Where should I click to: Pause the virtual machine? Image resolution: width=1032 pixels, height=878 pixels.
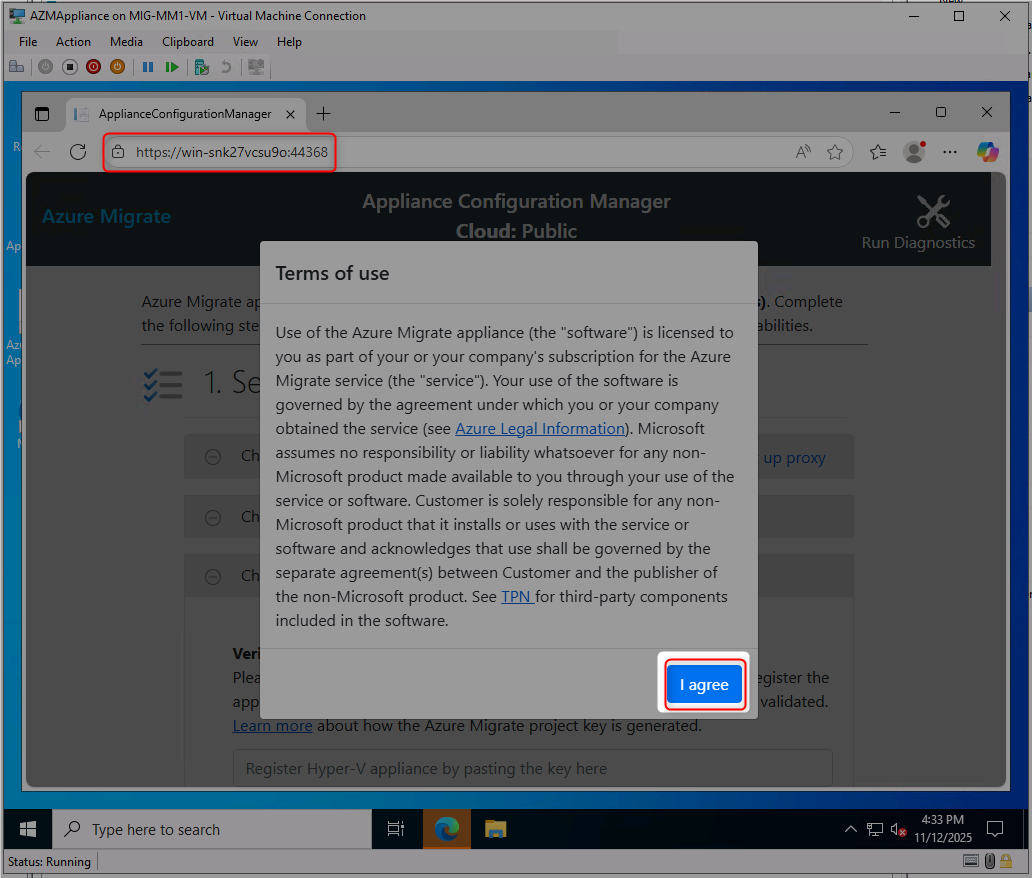(x=148, y=67)
